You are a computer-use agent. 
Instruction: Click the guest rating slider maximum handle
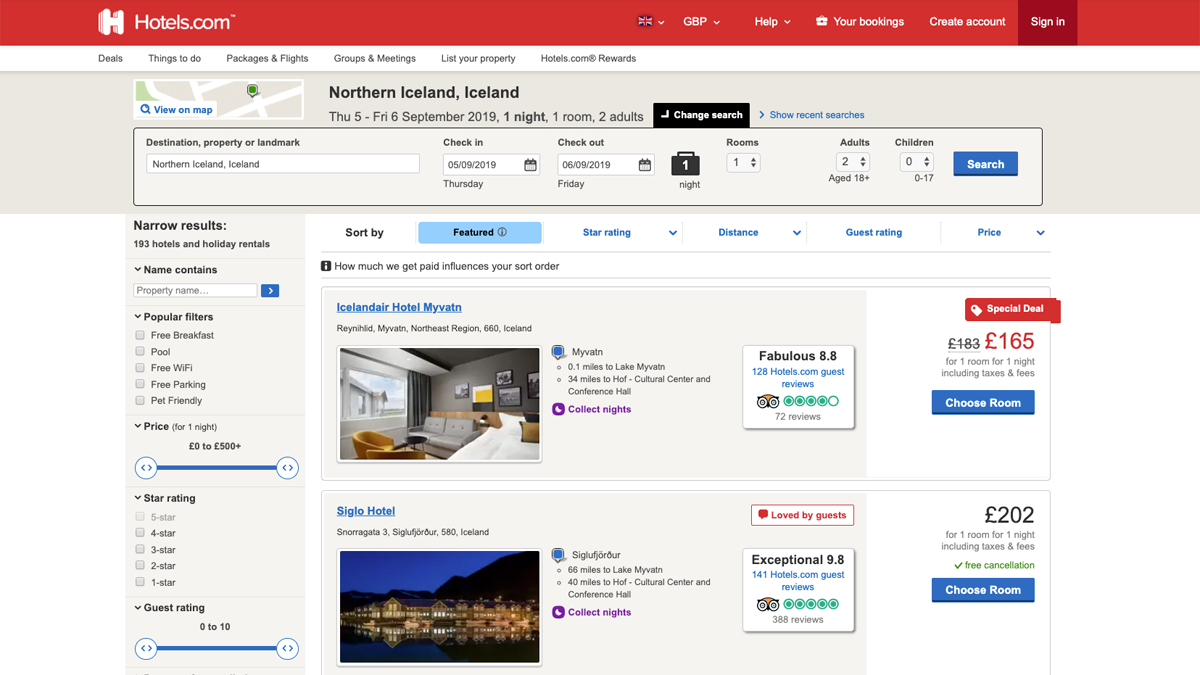pyautogui.click(x=288, y=648)
